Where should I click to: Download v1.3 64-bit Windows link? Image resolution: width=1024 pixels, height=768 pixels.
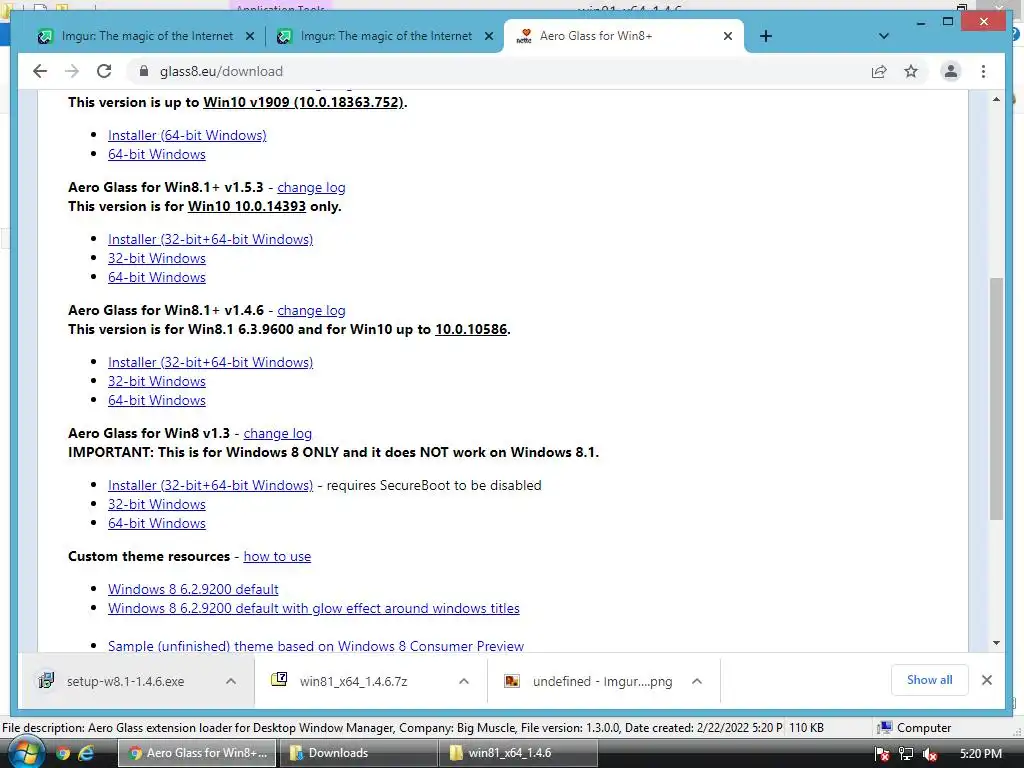click(157, 523)
